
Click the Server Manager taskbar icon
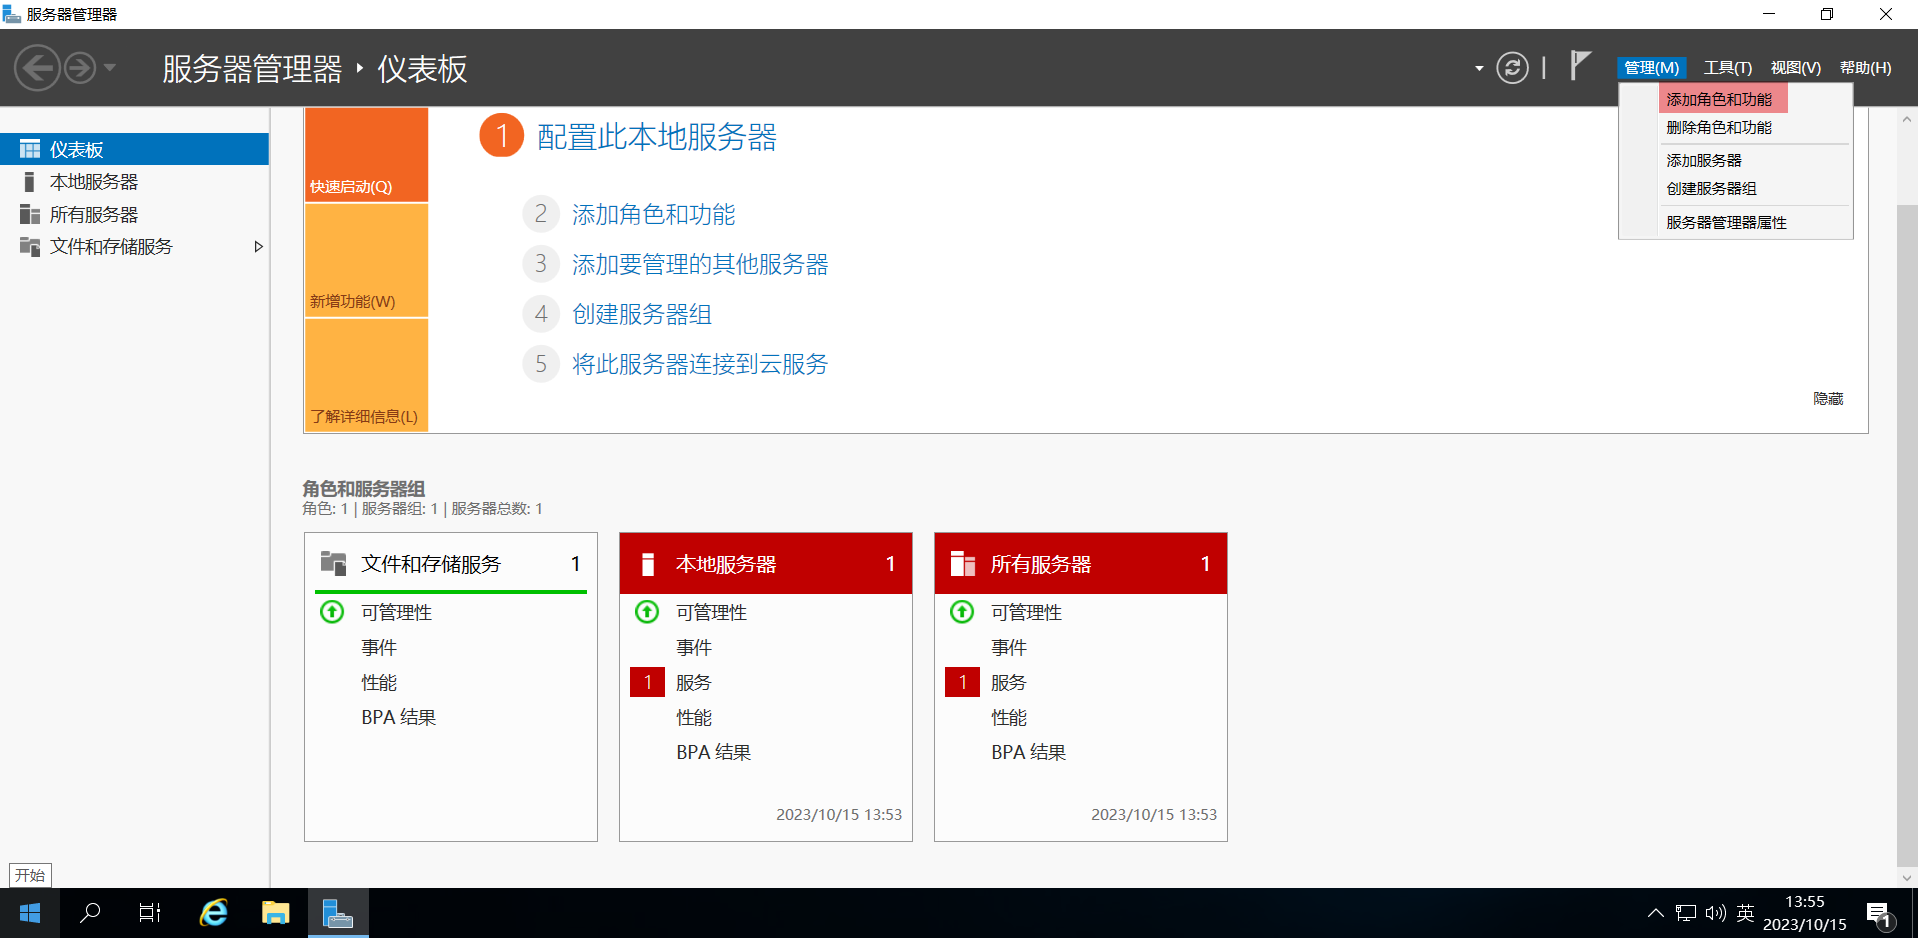(338, 913)
